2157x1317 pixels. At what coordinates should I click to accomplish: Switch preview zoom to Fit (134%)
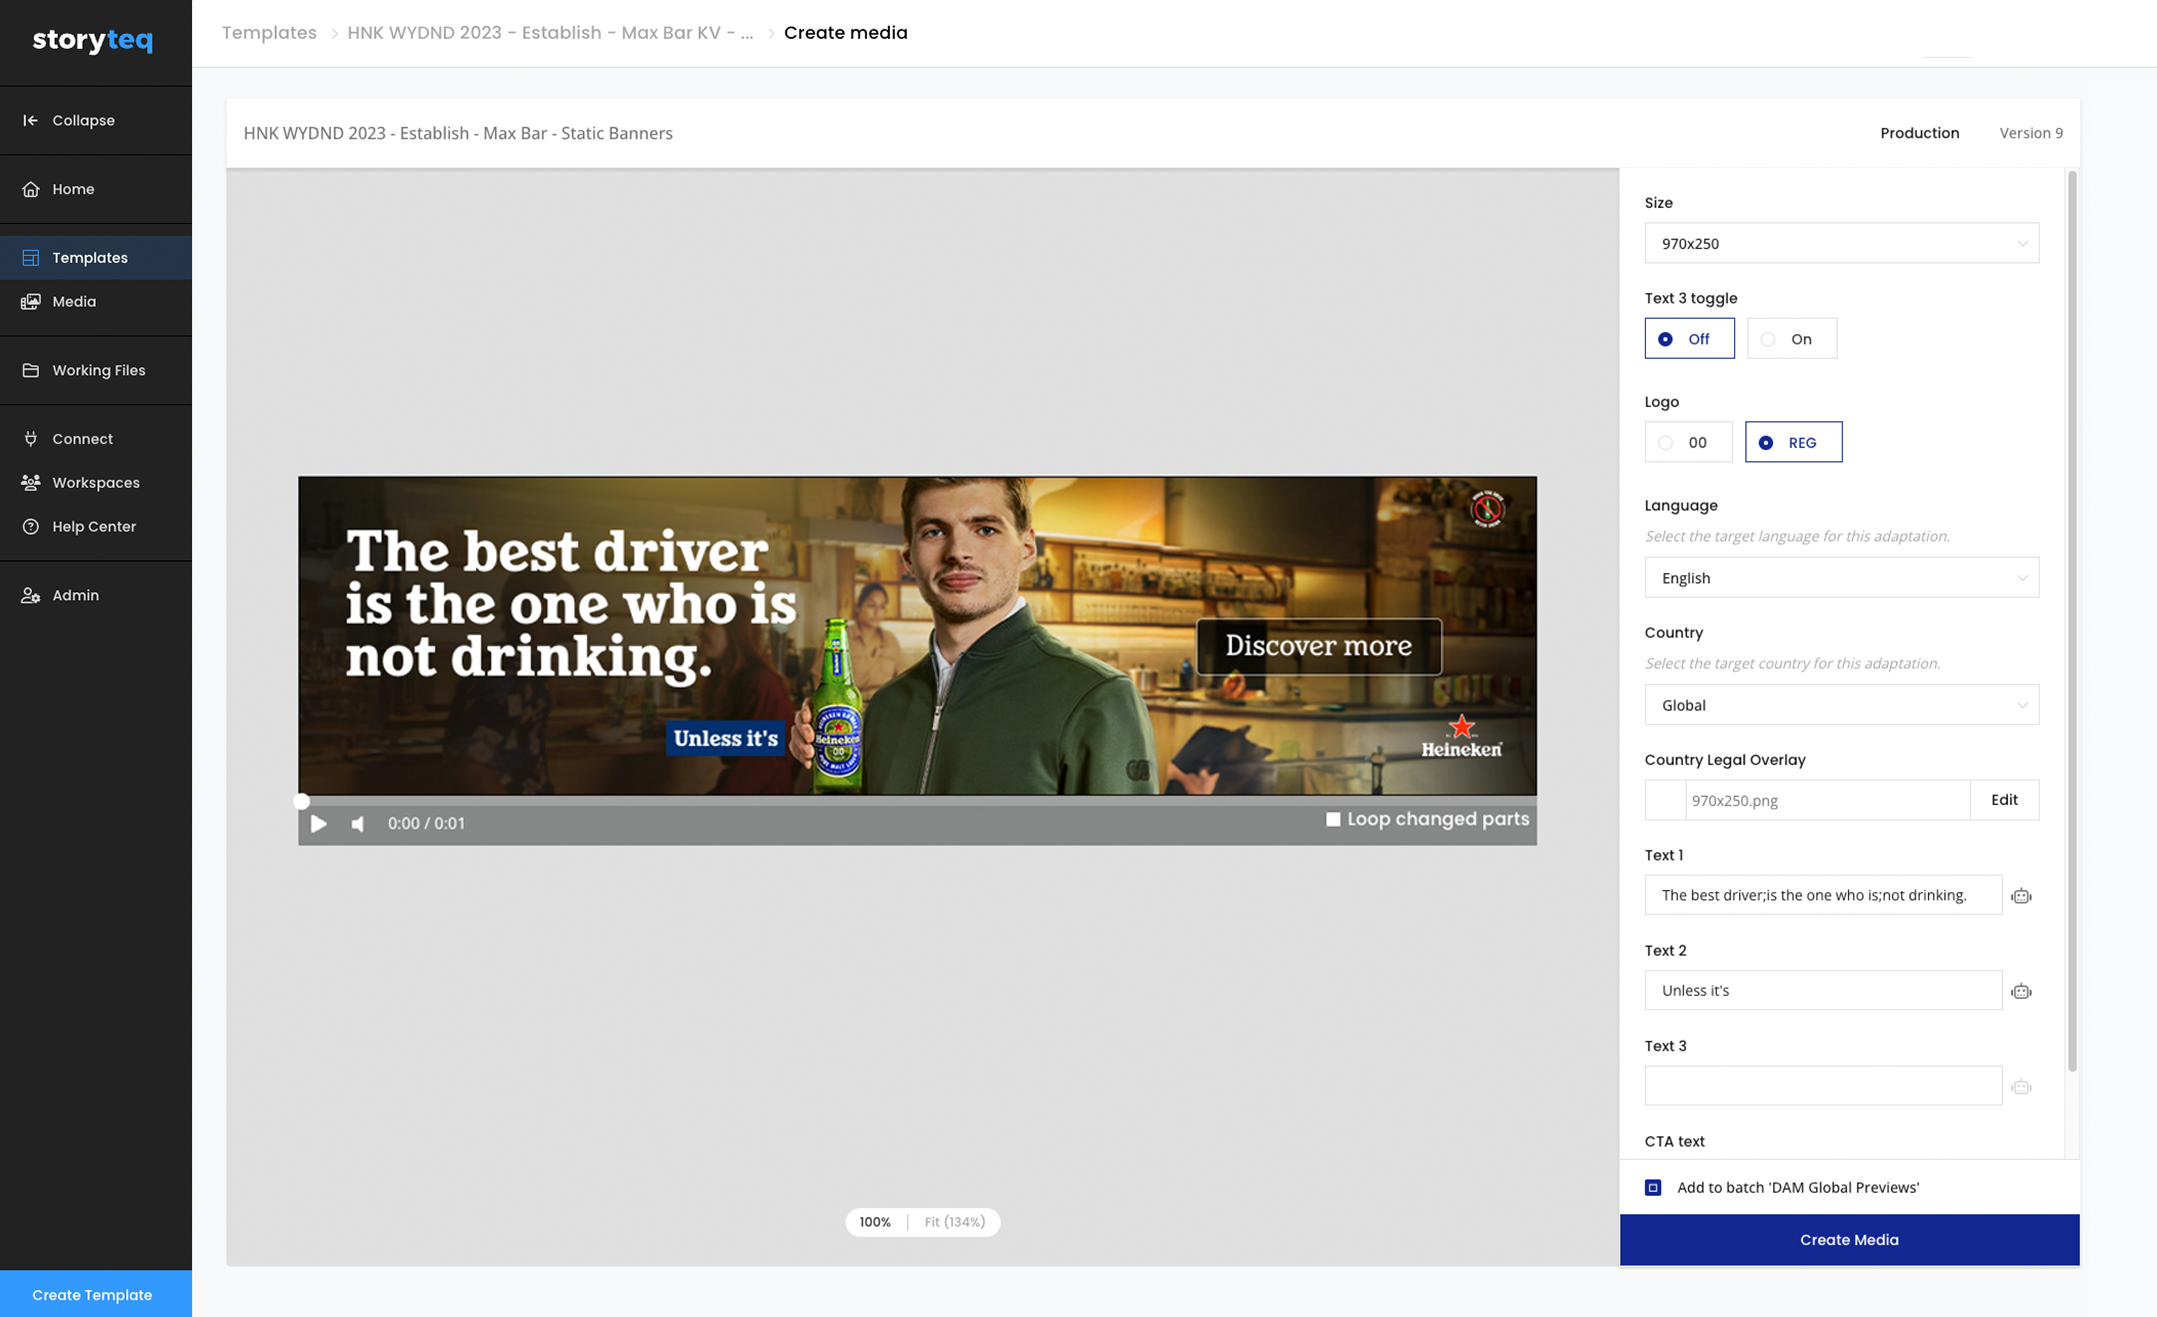tap(954, 1222)
